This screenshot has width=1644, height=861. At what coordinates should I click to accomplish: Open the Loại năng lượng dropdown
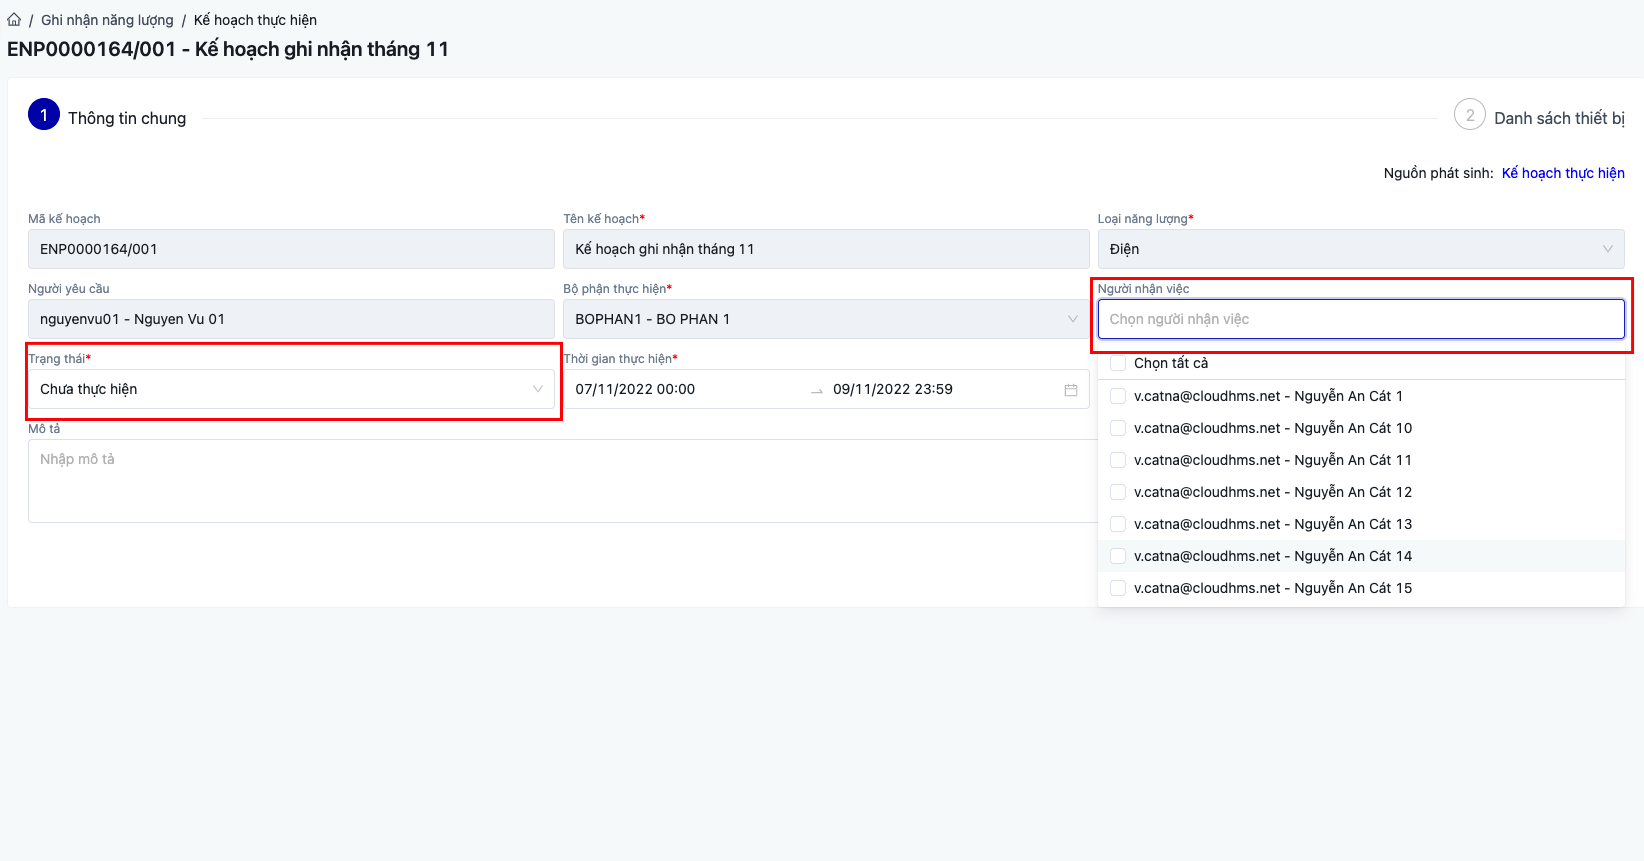tap(1360, 249)
